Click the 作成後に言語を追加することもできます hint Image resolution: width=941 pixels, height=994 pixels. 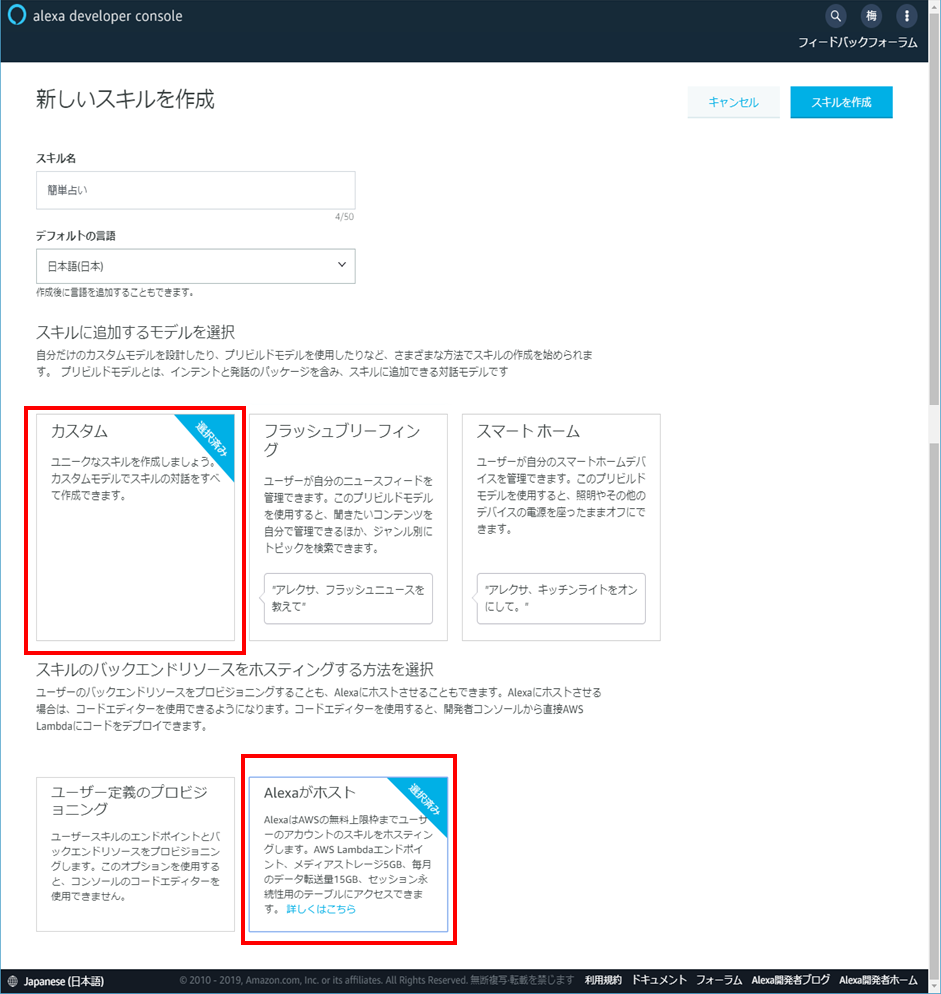click(114, 292)
